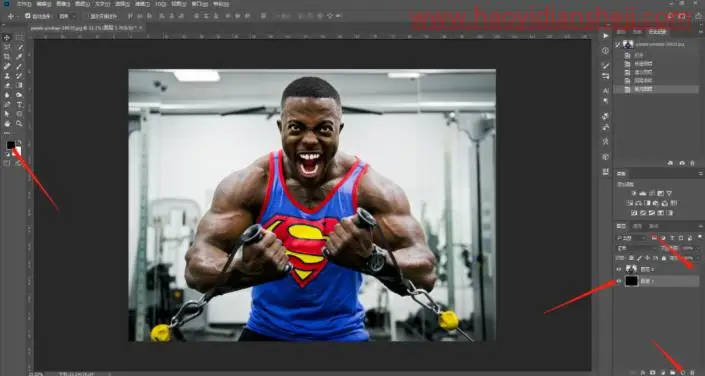Viewport: 705px width, 376px height.
Task: Click the black foreground color swatch
Action: click(11, 145)
